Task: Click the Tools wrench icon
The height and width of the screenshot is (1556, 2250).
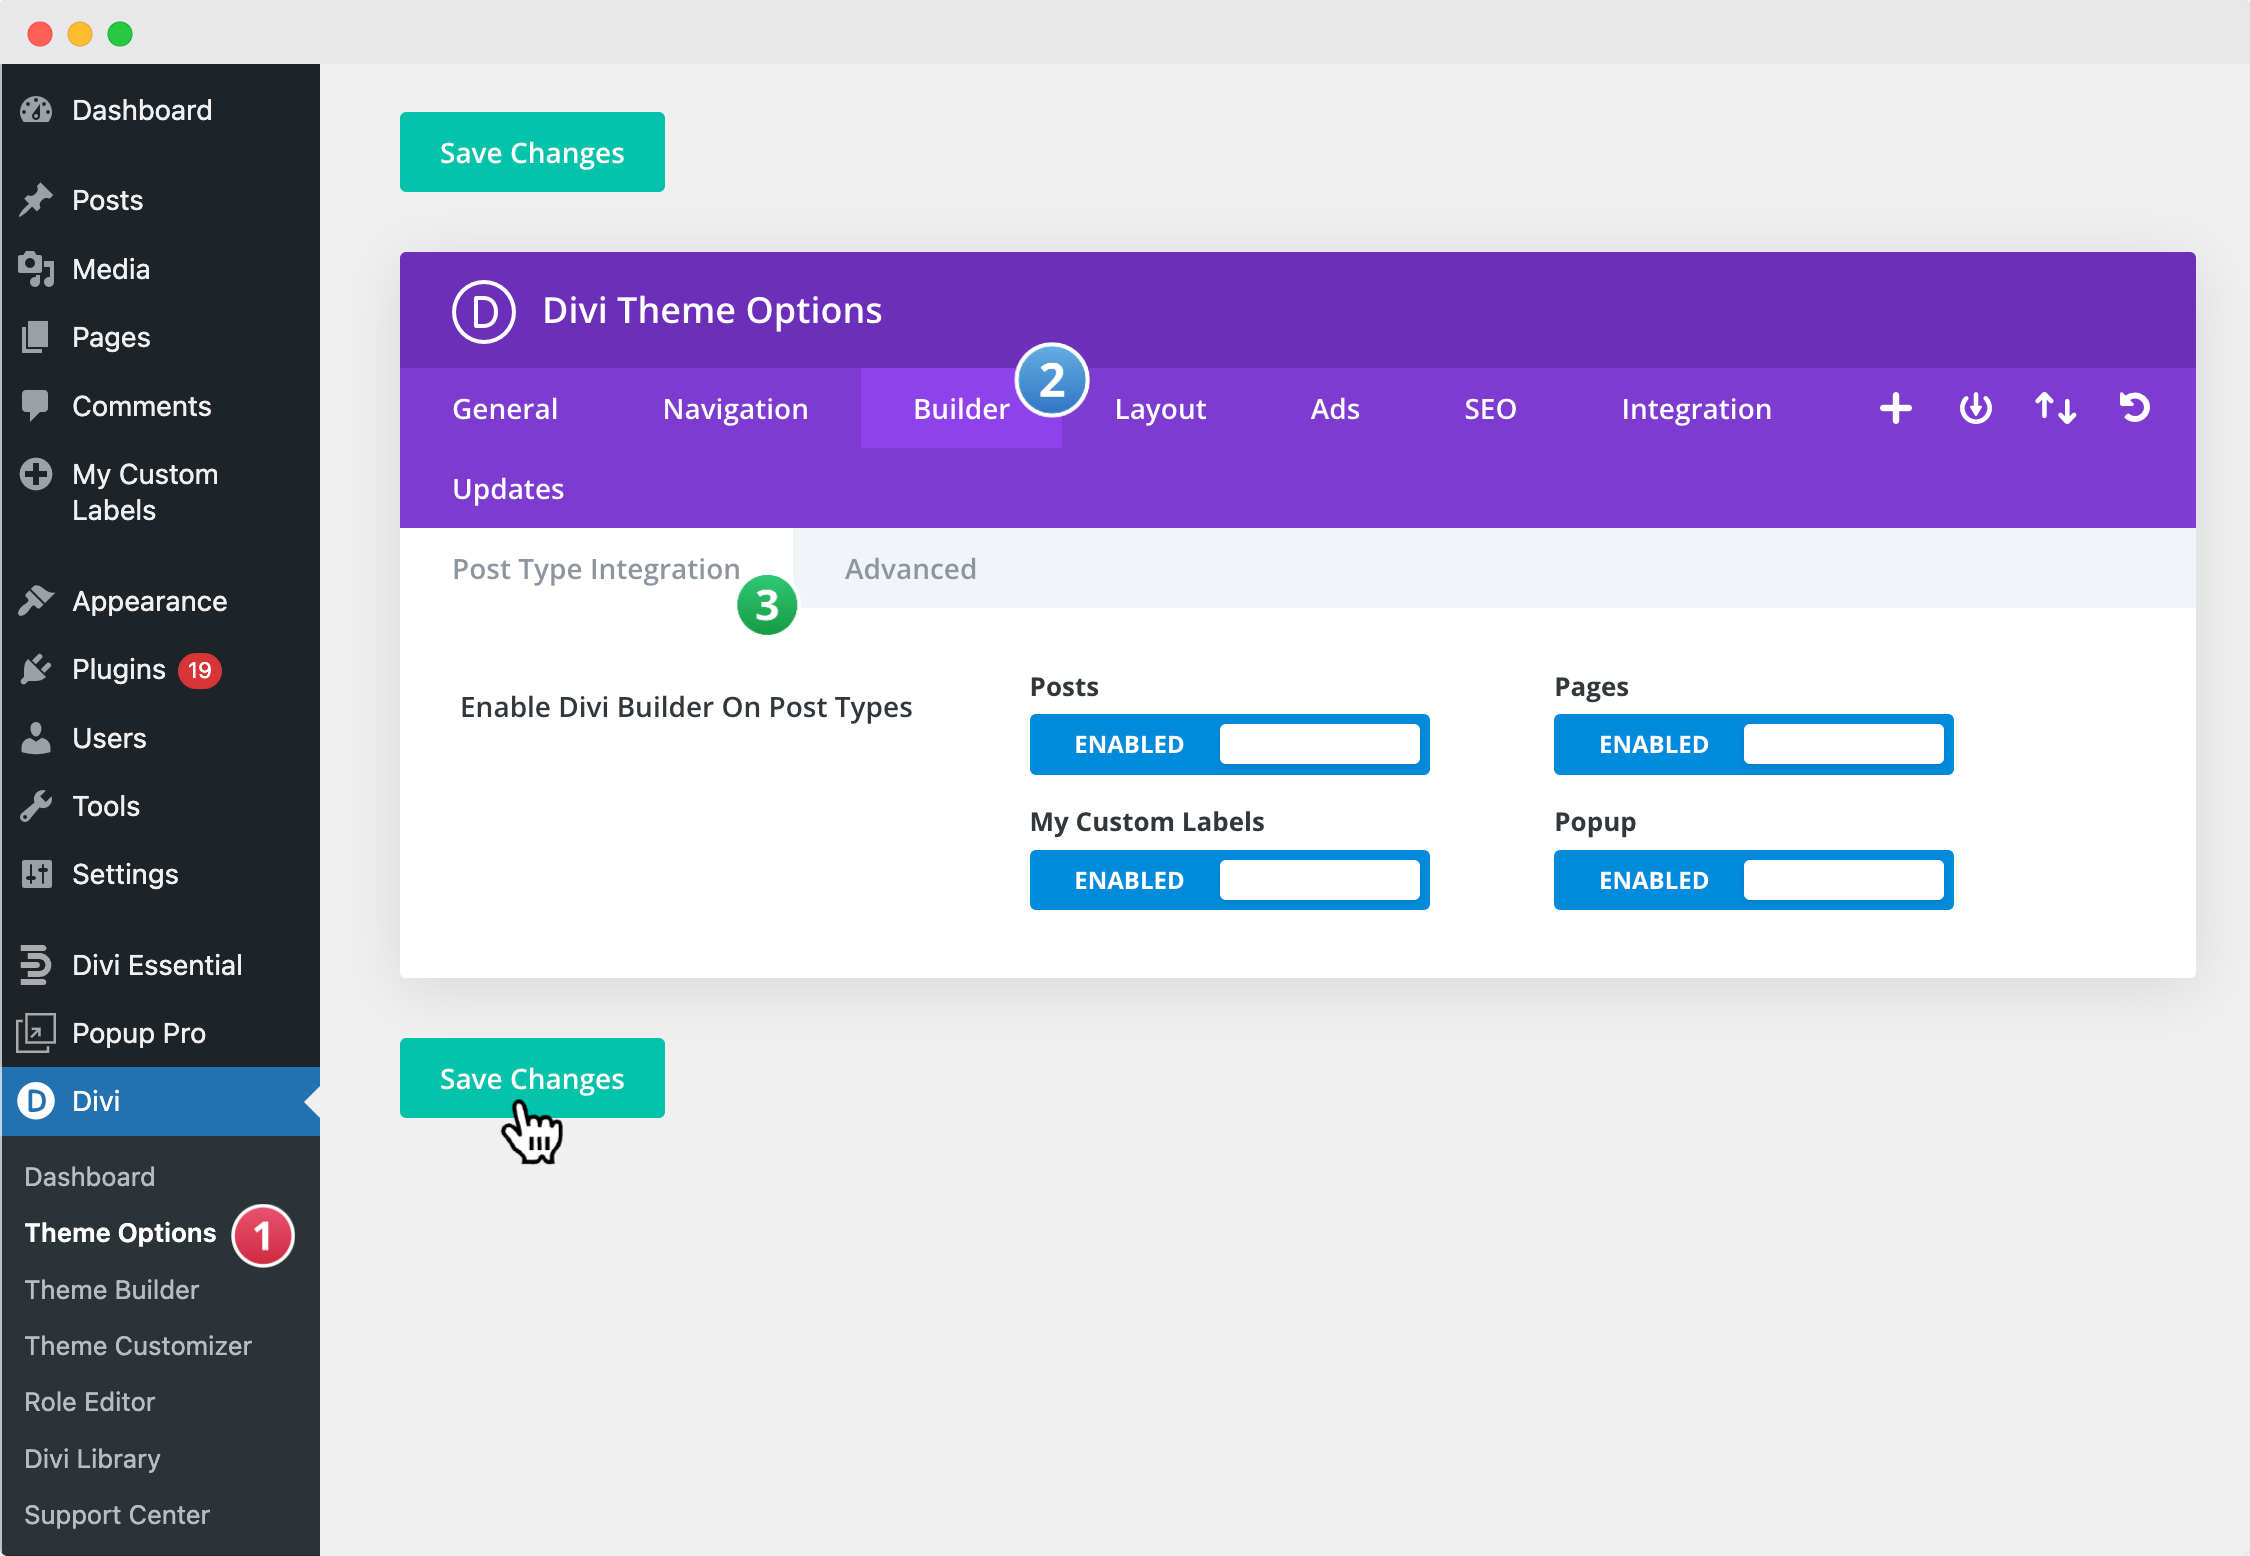Action: pos(36,806)
